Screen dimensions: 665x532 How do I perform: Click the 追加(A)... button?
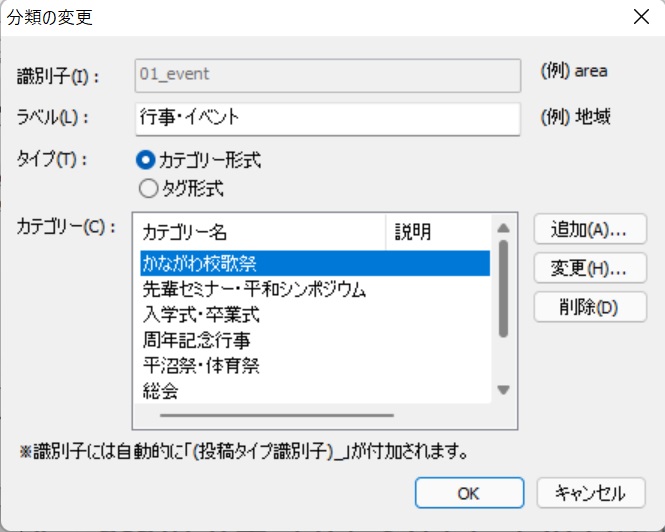tap(590, 229)
